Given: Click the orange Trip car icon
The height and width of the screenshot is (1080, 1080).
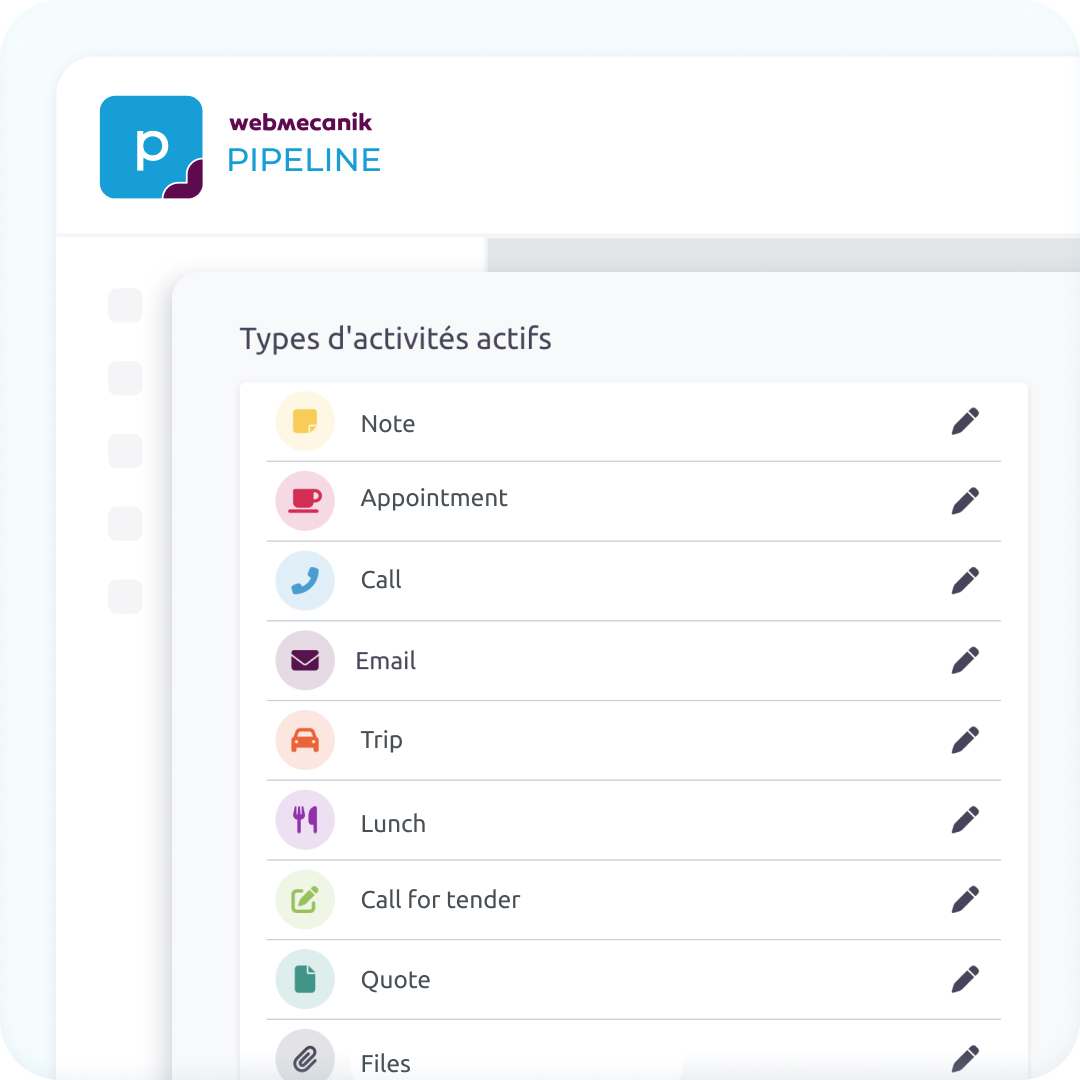Looking at the screenshot, I should [x=305, y=740].
